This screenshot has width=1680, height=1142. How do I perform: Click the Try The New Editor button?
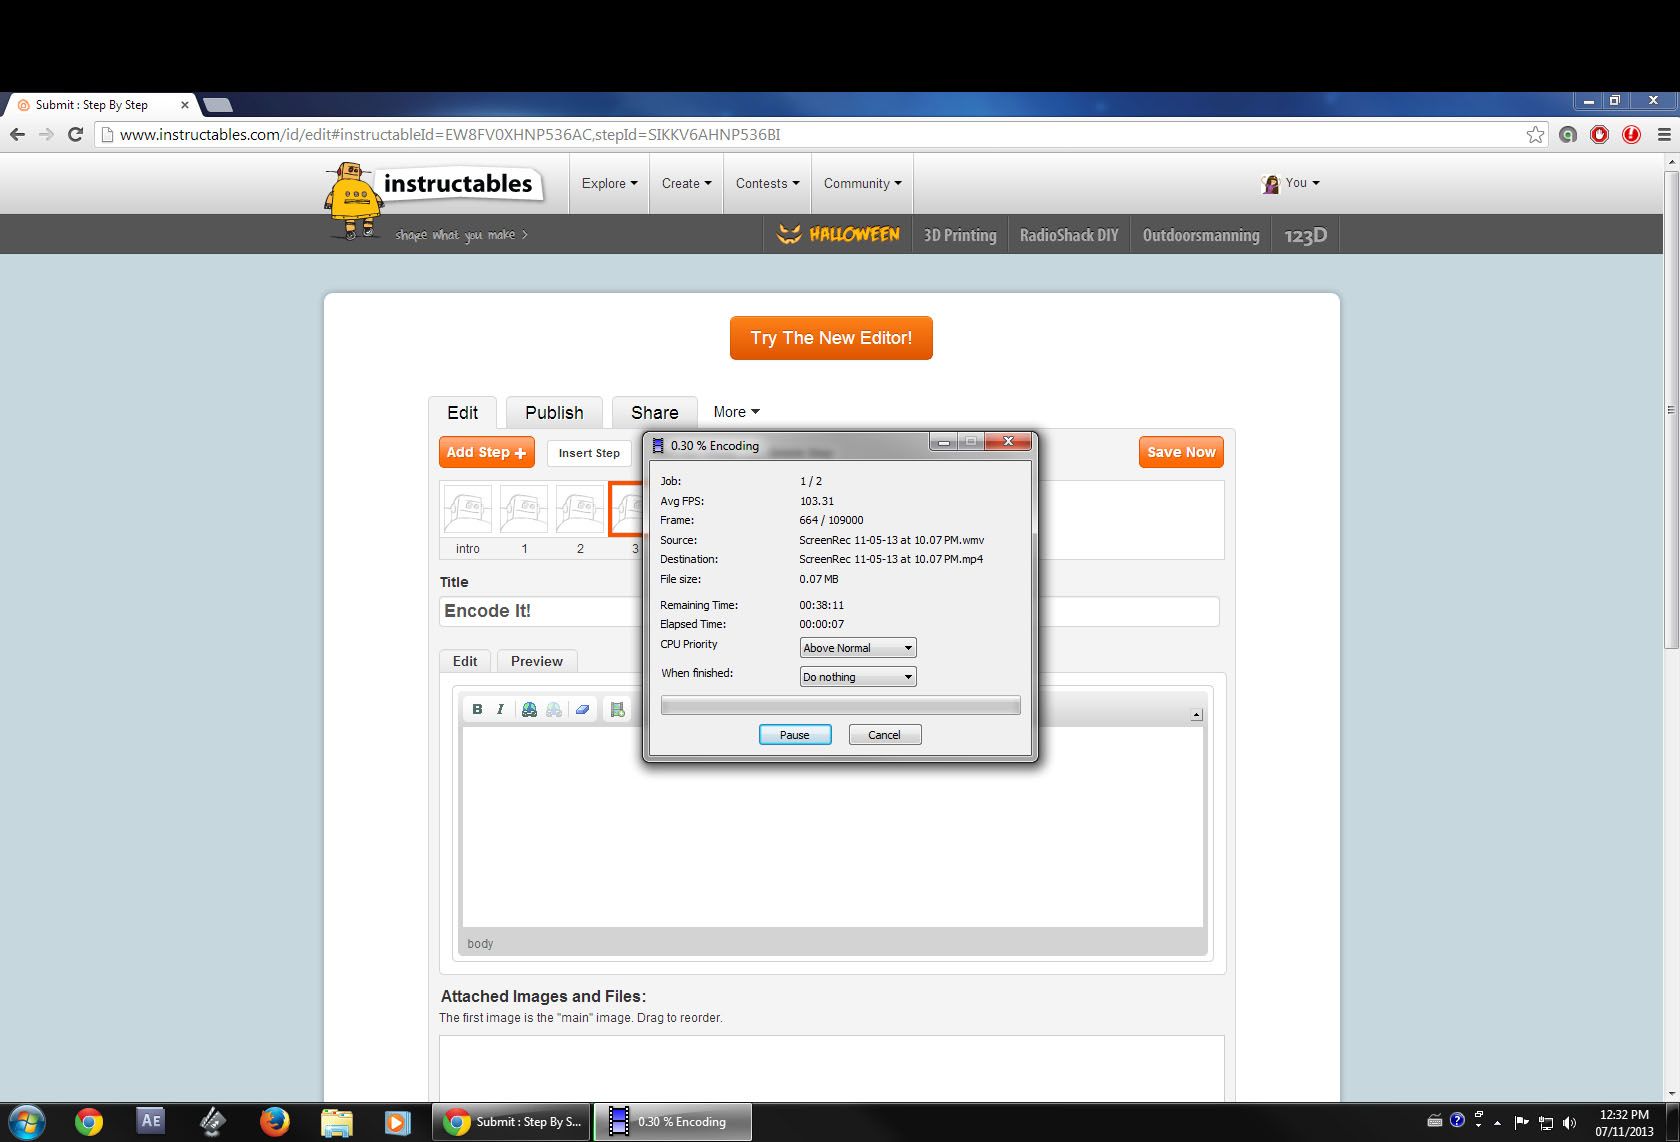[831, 337]
